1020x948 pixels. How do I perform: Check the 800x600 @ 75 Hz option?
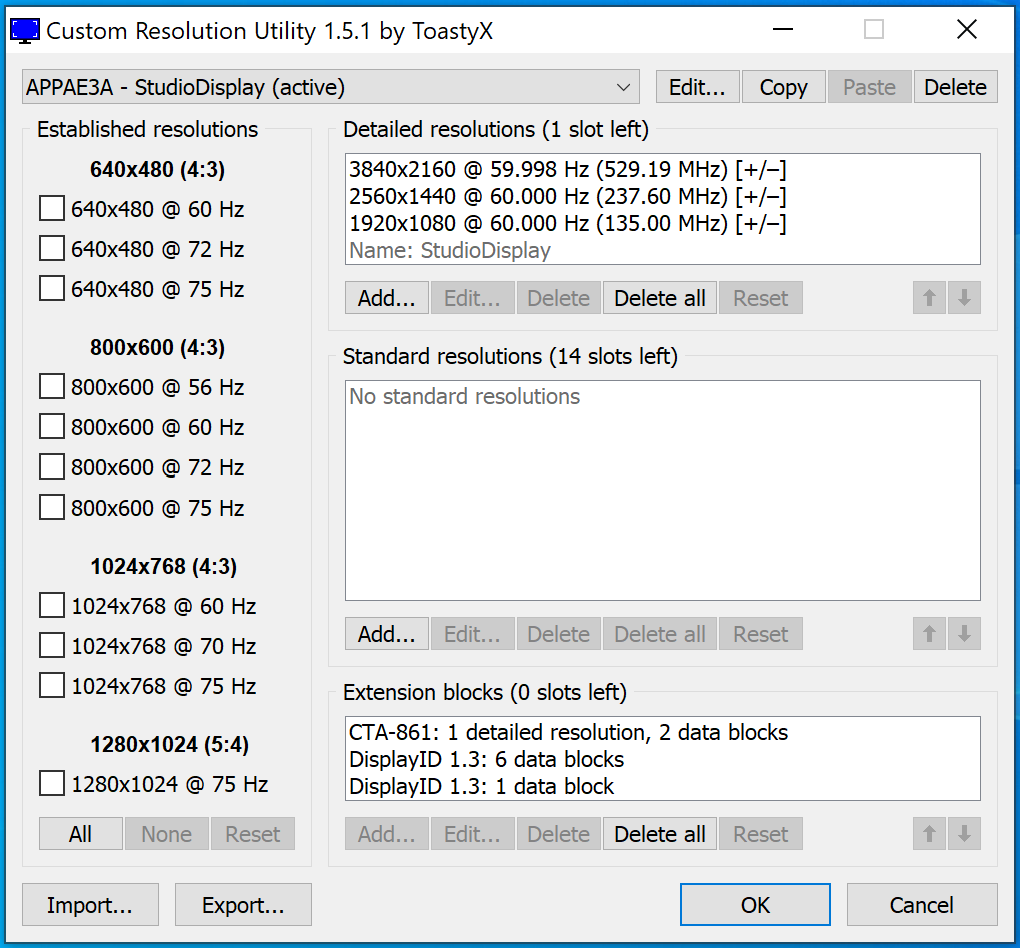(x=52, y=508)
